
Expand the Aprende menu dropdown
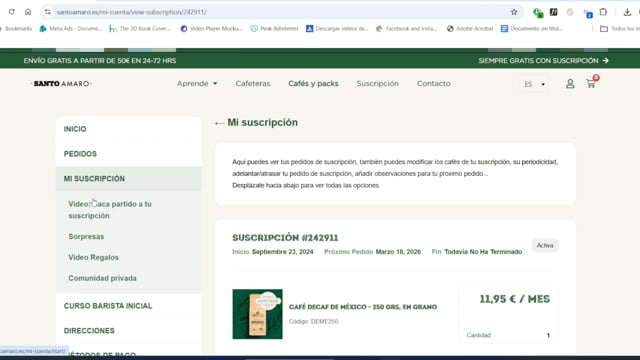[x=197, y=84]
